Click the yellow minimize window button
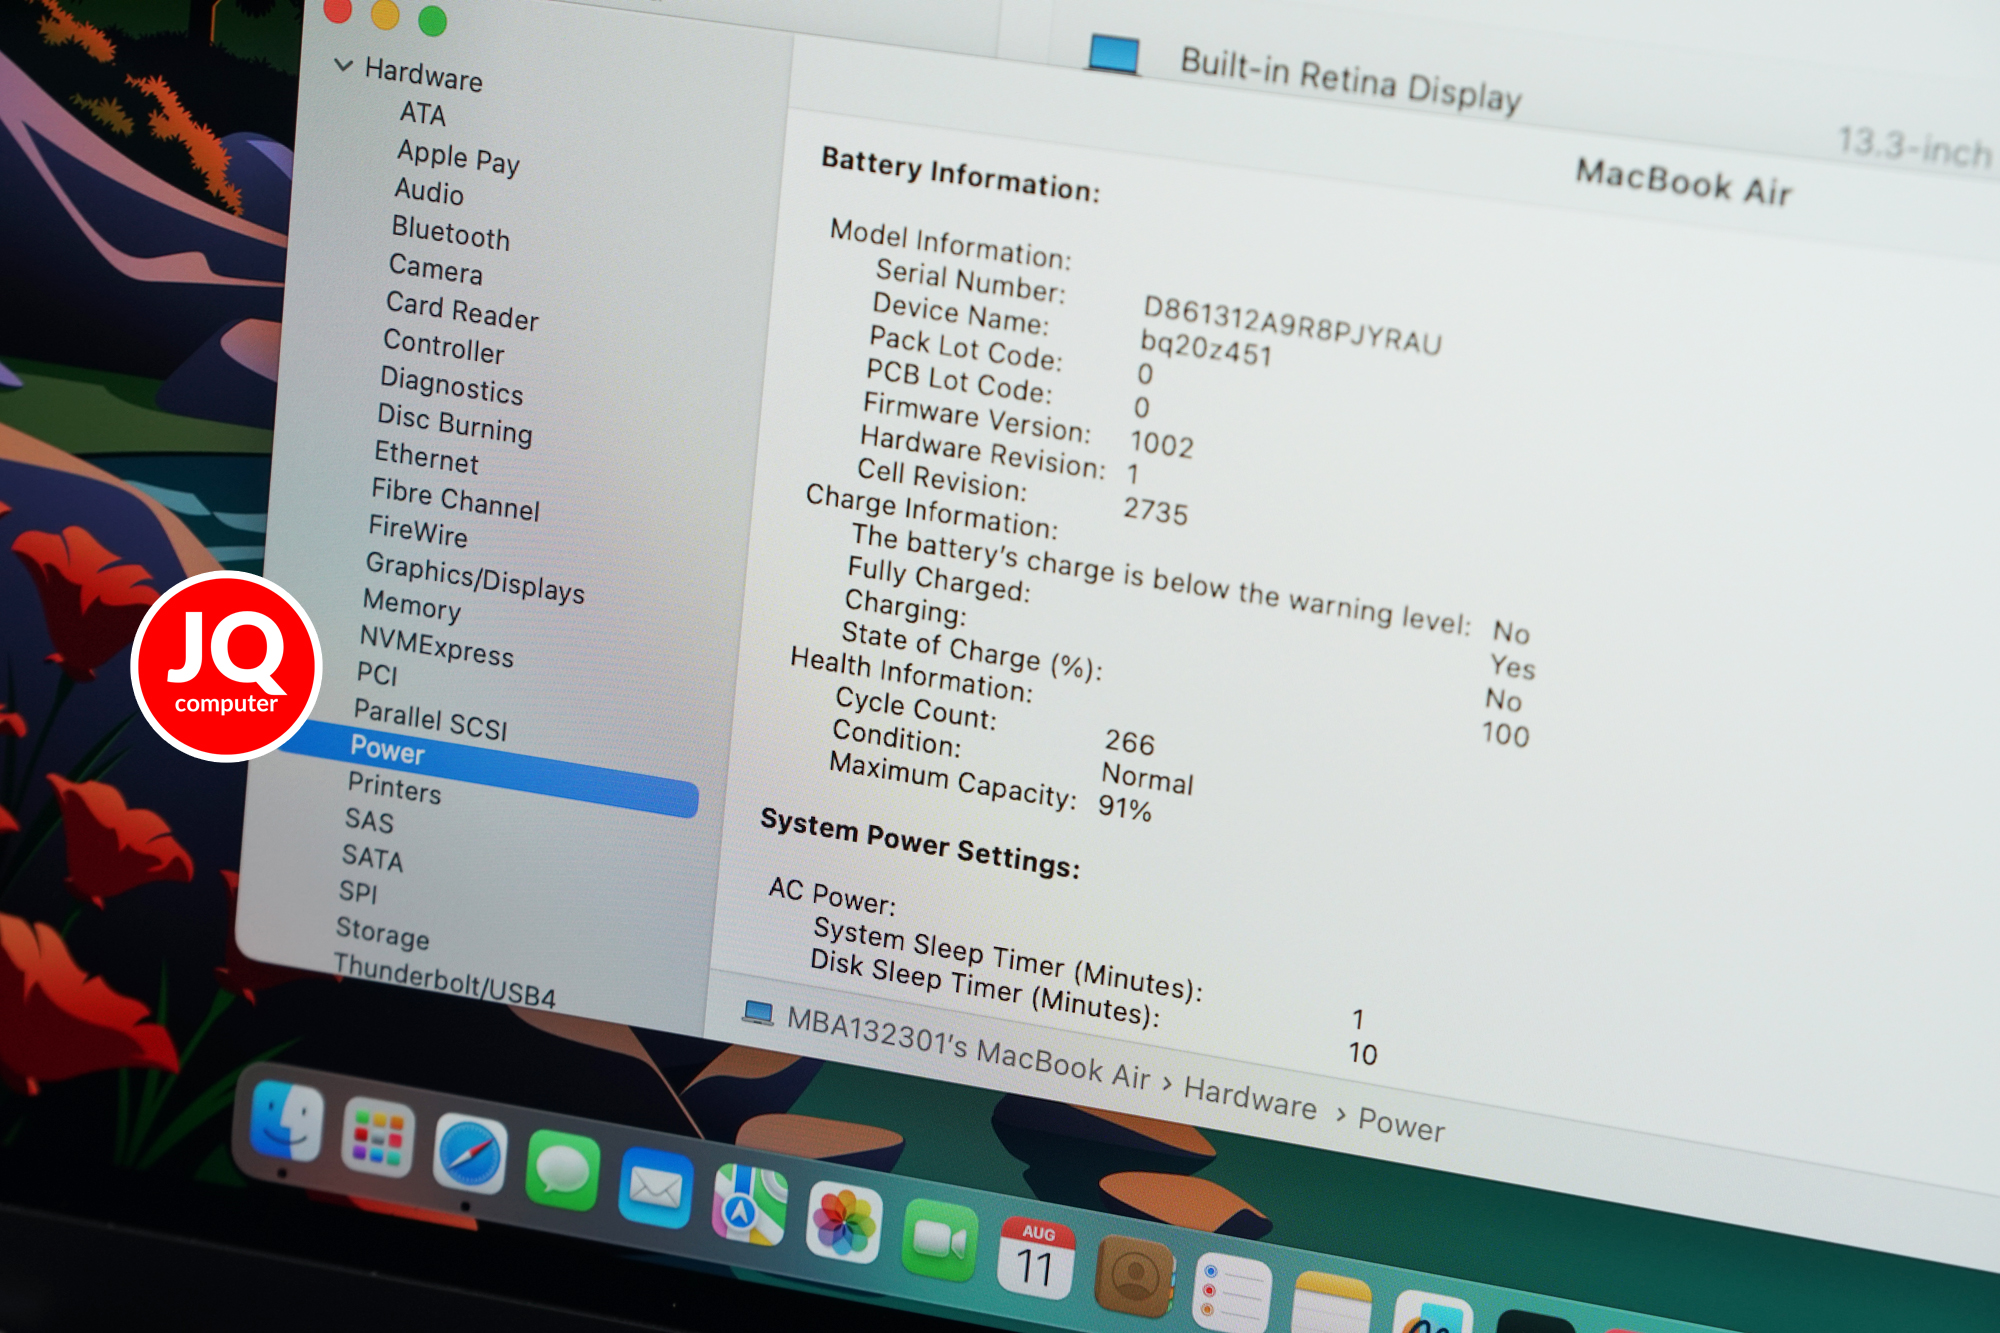This screenshot has height=1333, width=2000. 385,15
